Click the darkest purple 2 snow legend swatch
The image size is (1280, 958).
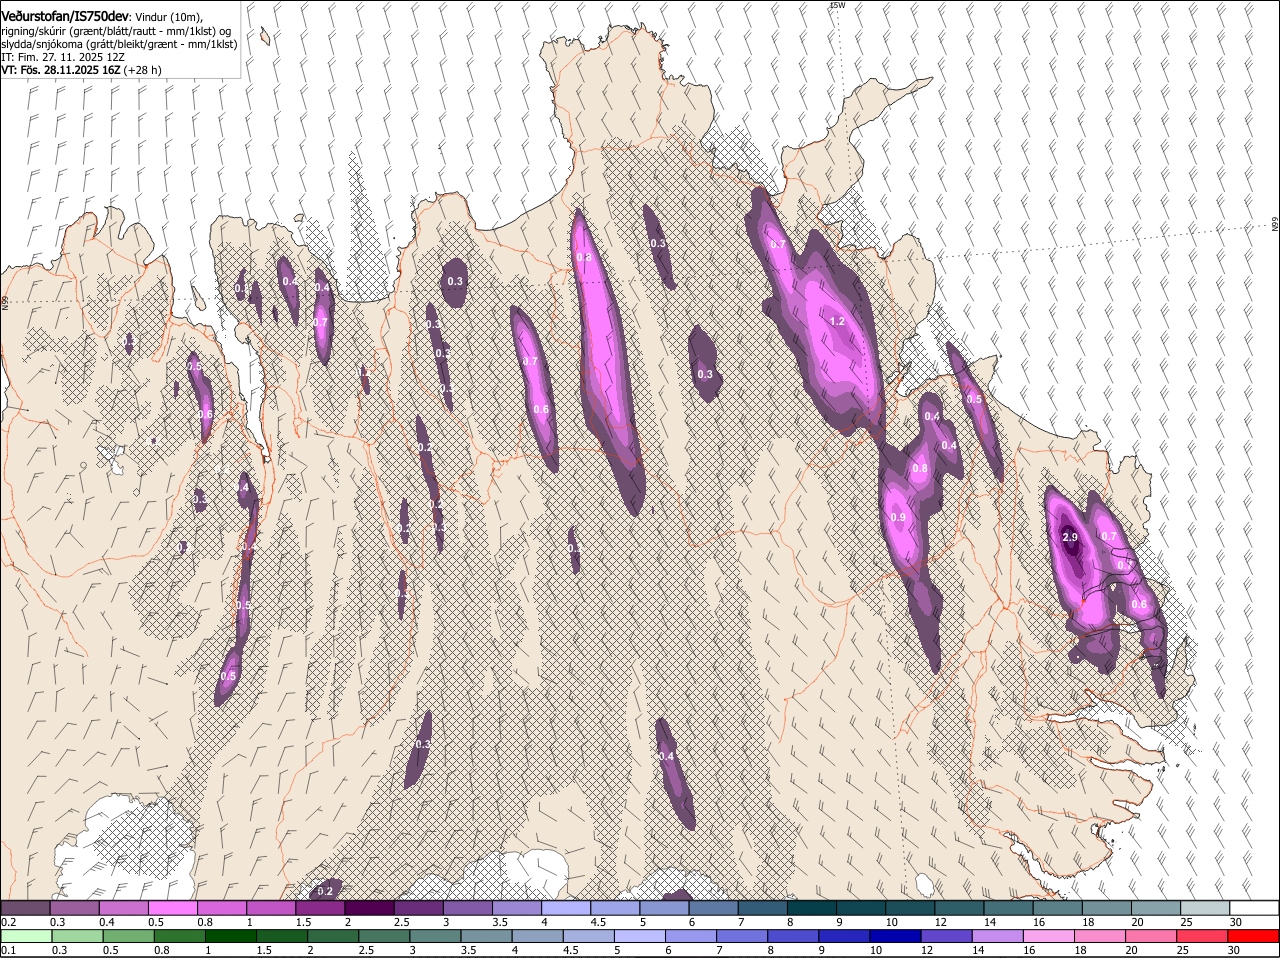tap(369, 908)
